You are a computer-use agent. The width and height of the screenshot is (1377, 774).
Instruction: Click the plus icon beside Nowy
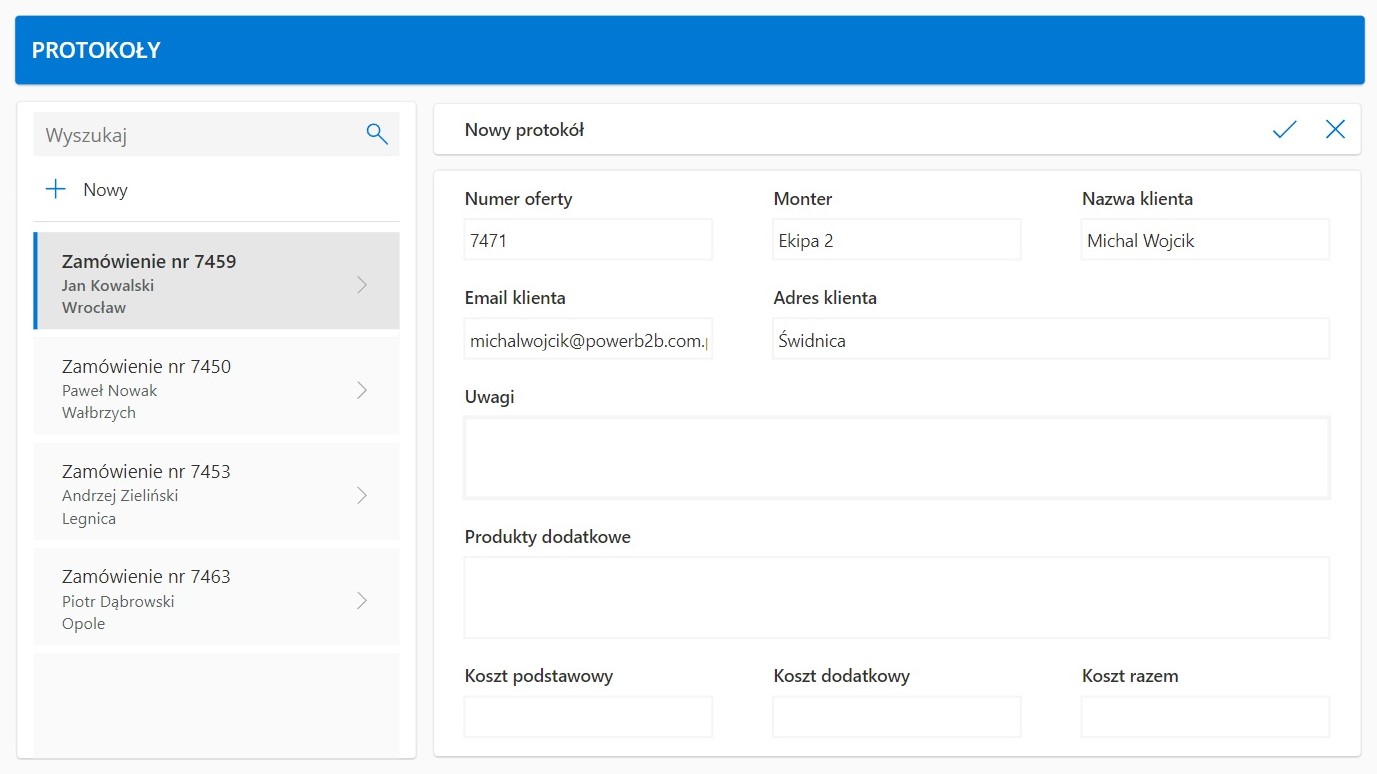coord(56,189)
